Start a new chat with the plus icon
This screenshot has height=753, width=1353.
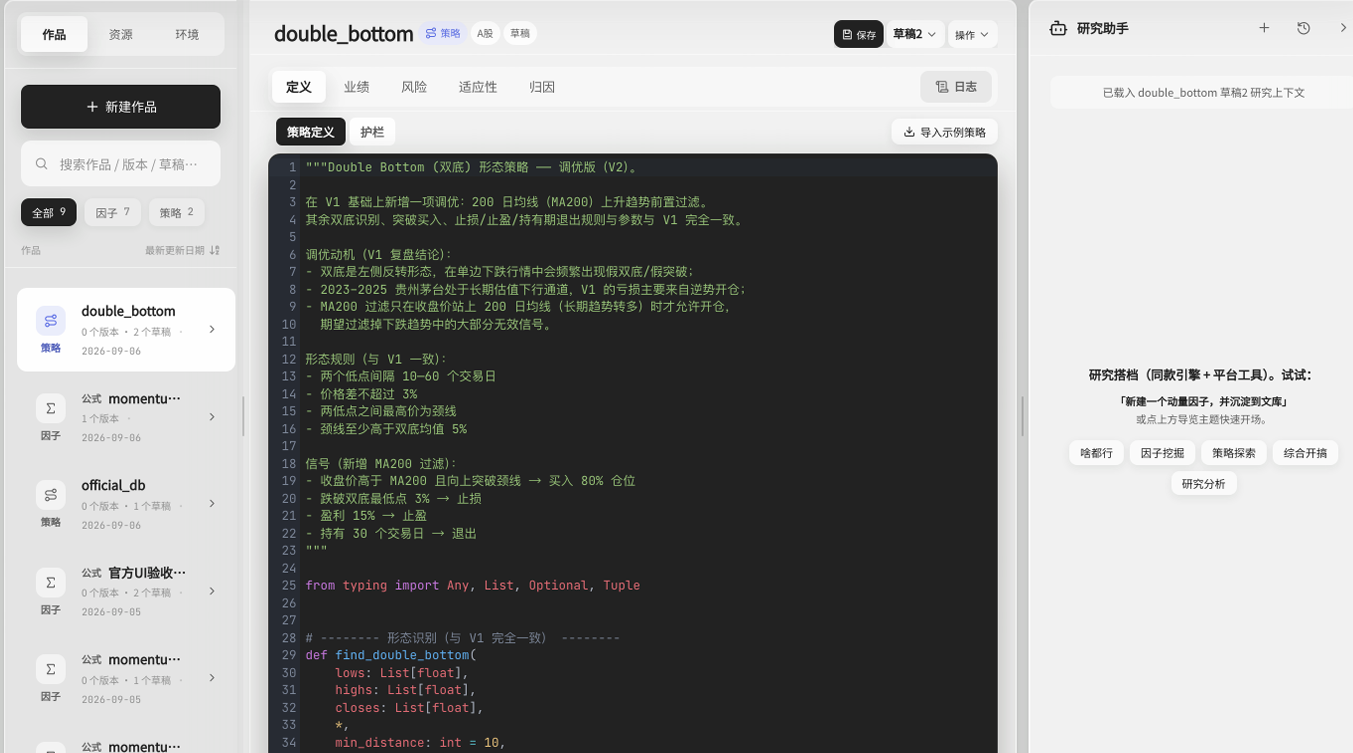(x=1264, y=28)
